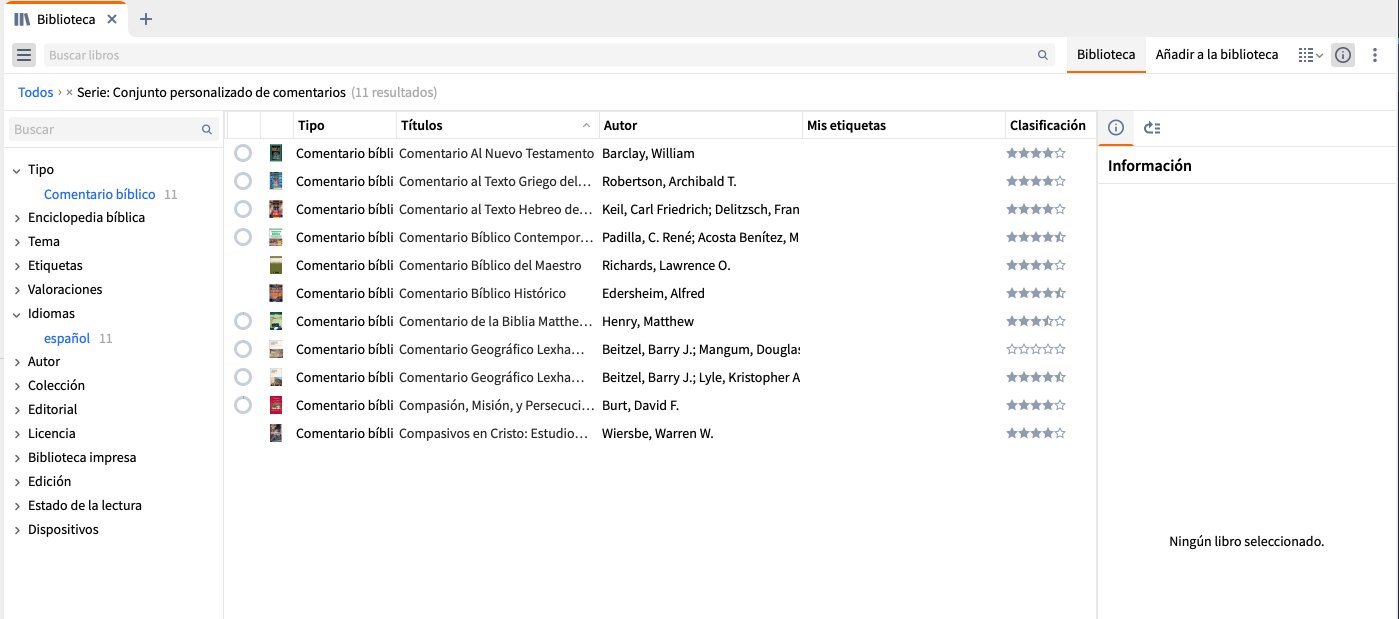Expand the Edición facet
Viewport: 1399px width, 619px height.
tap(17, 482)
